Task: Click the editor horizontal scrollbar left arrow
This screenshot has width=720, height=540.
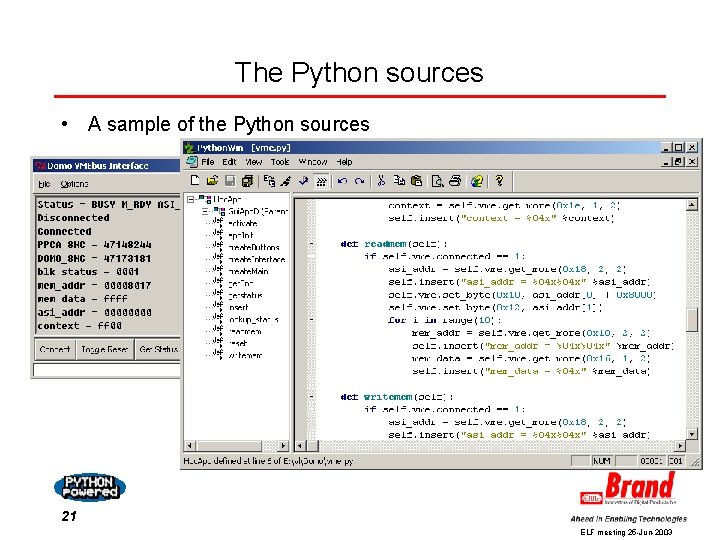Action: pyautogui.click(x=300, y=445)
